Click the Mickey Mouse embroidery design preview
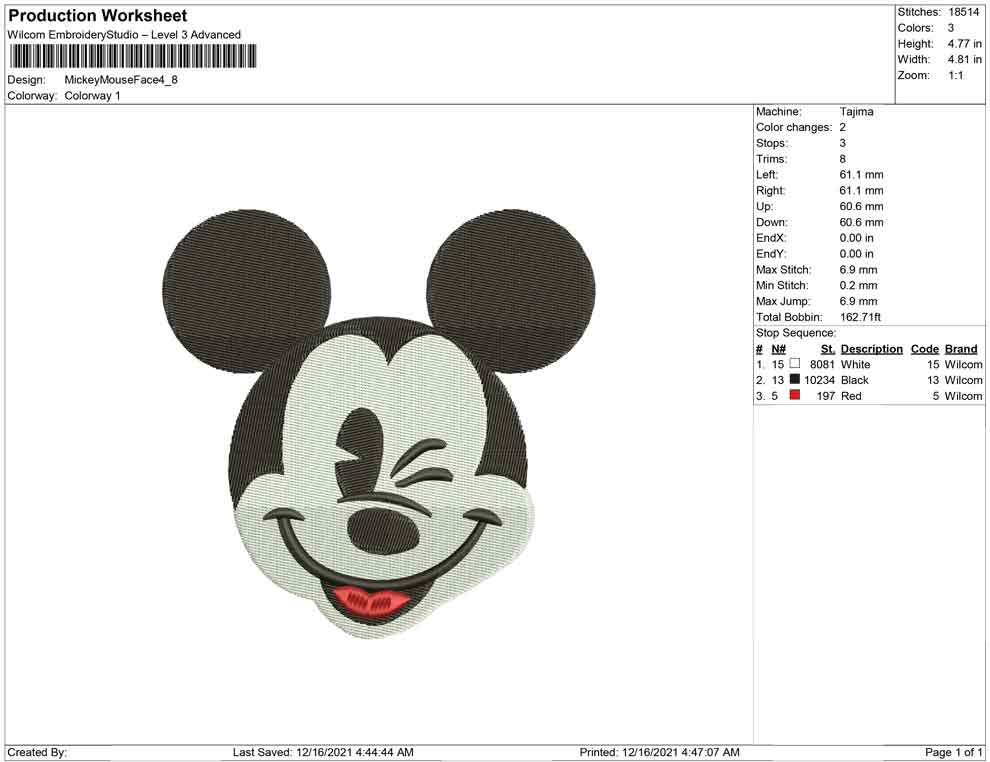 (x=379, y=424)
